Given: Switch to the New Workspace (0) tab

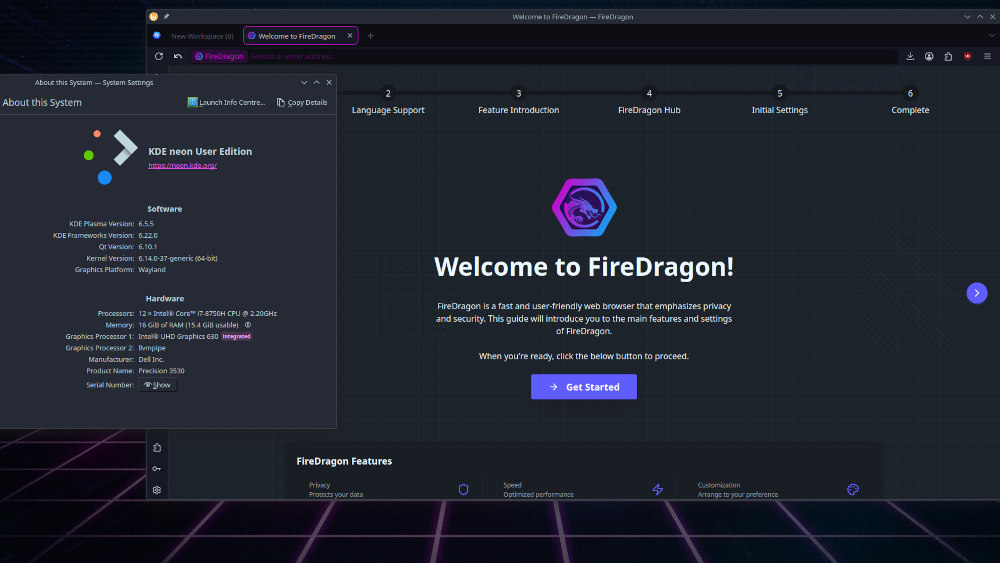Looking at the screenshot, I should pos(202,36).
